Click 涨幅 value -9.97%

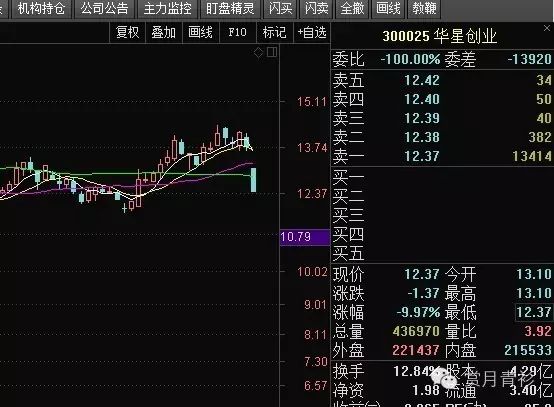418,312
